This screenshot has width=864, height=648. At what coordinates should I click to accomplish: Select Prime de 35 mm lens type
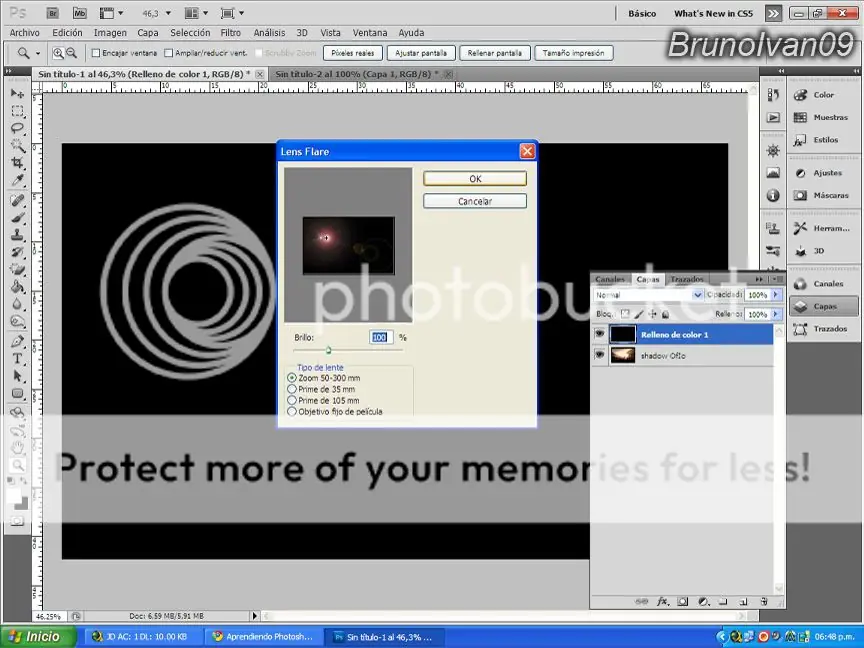pos(292,389)
